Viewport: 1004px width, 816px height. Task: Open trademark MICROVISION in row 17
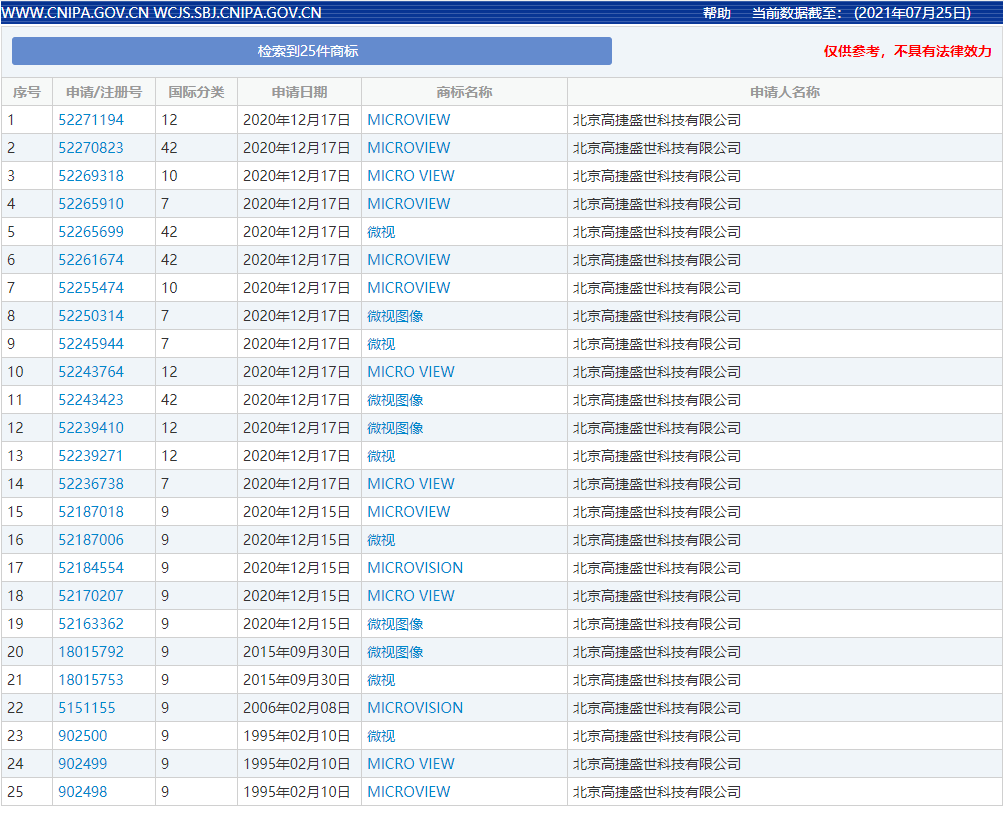pyautogui.click(x=415, y=568)
